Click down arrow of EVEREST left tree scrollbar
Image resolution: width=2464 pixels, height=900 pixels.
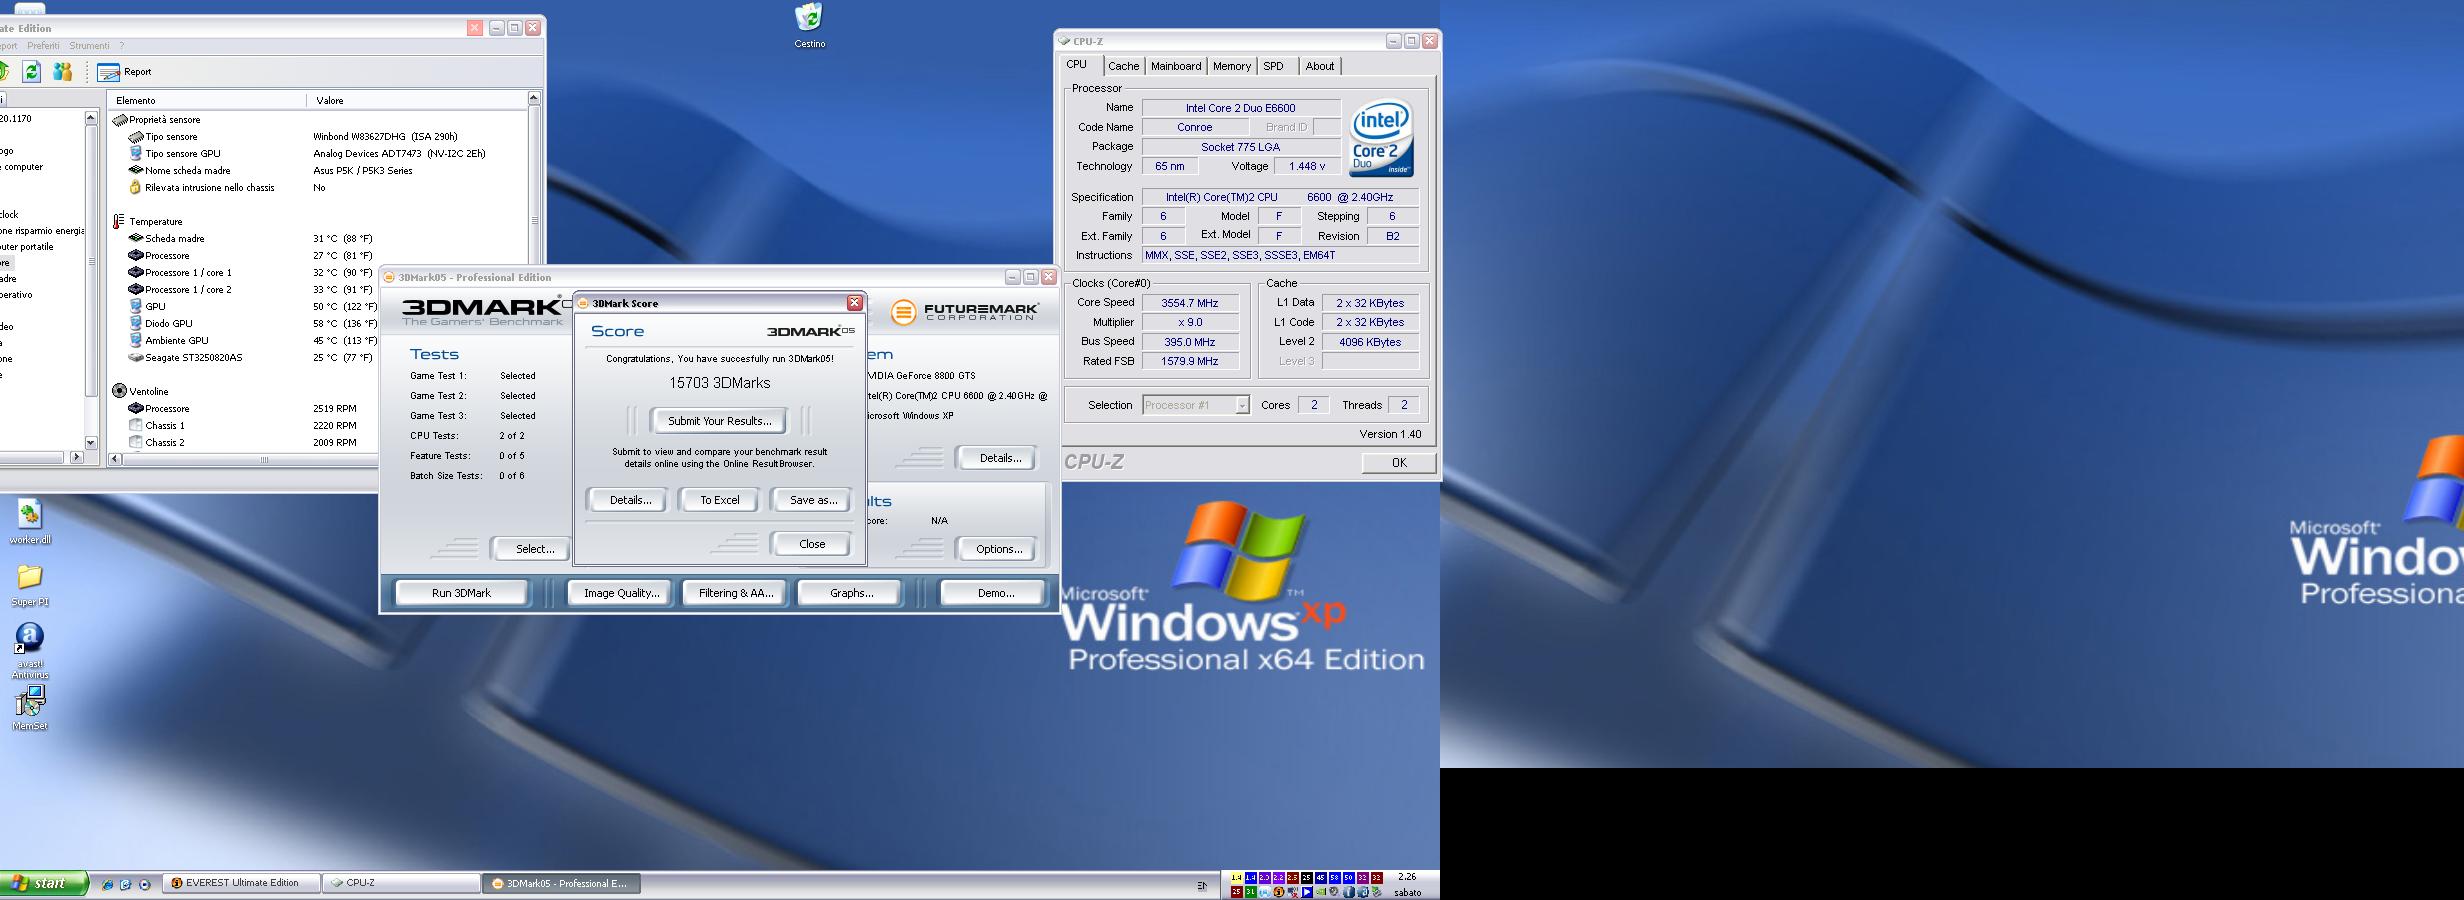(91, 442)
